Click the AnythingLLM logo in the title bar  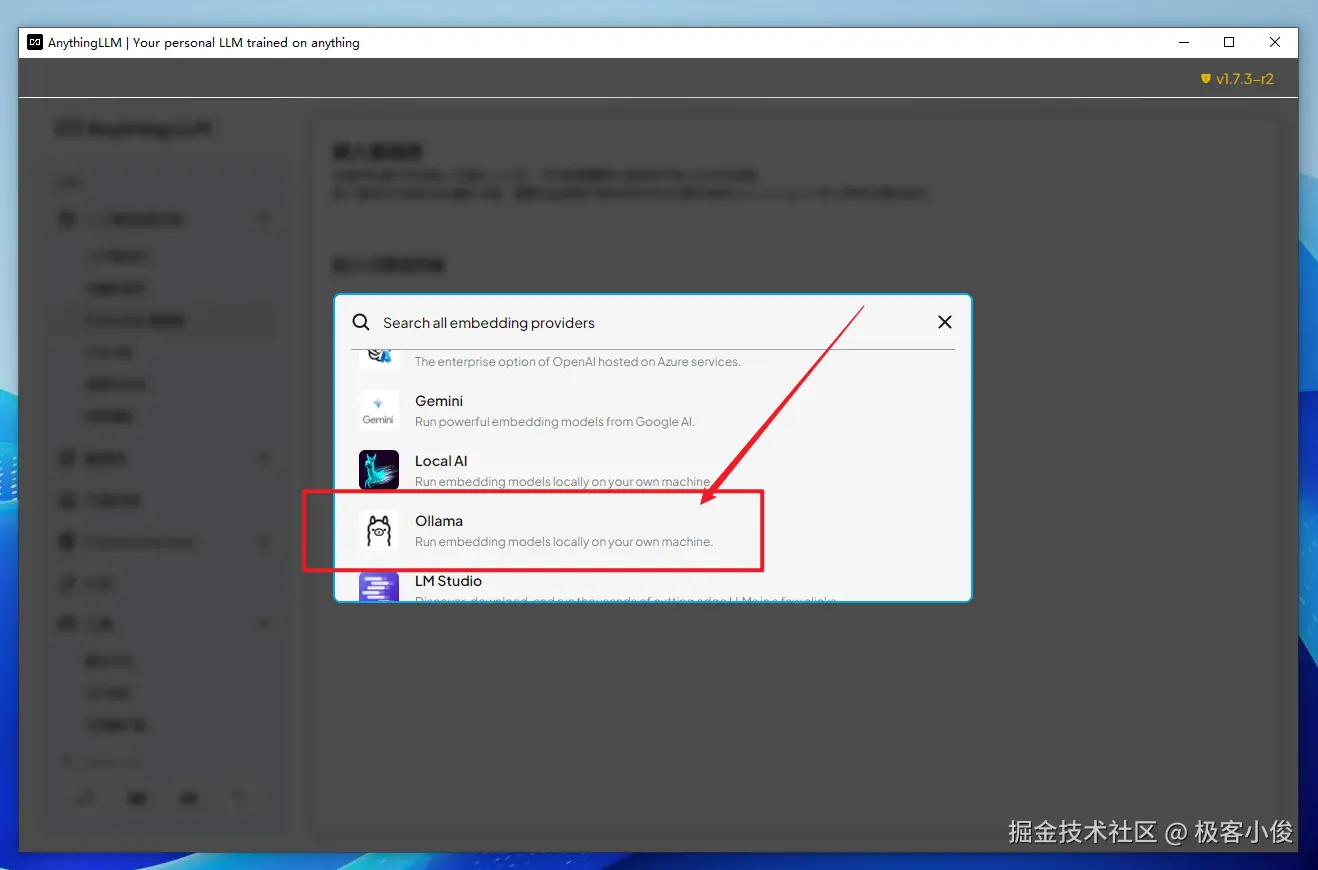click(x=35, y=42)
